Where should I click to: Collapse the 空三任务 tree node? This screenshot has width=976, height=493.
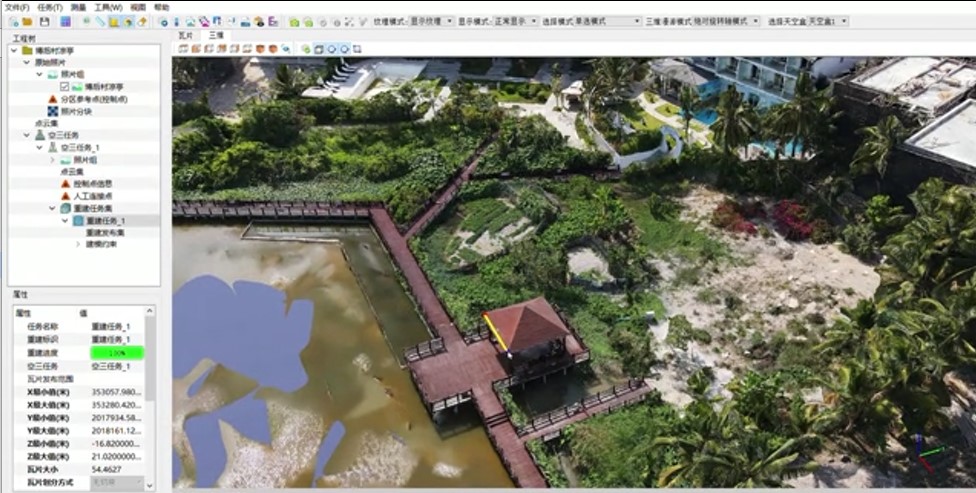(x=27, y=135)
